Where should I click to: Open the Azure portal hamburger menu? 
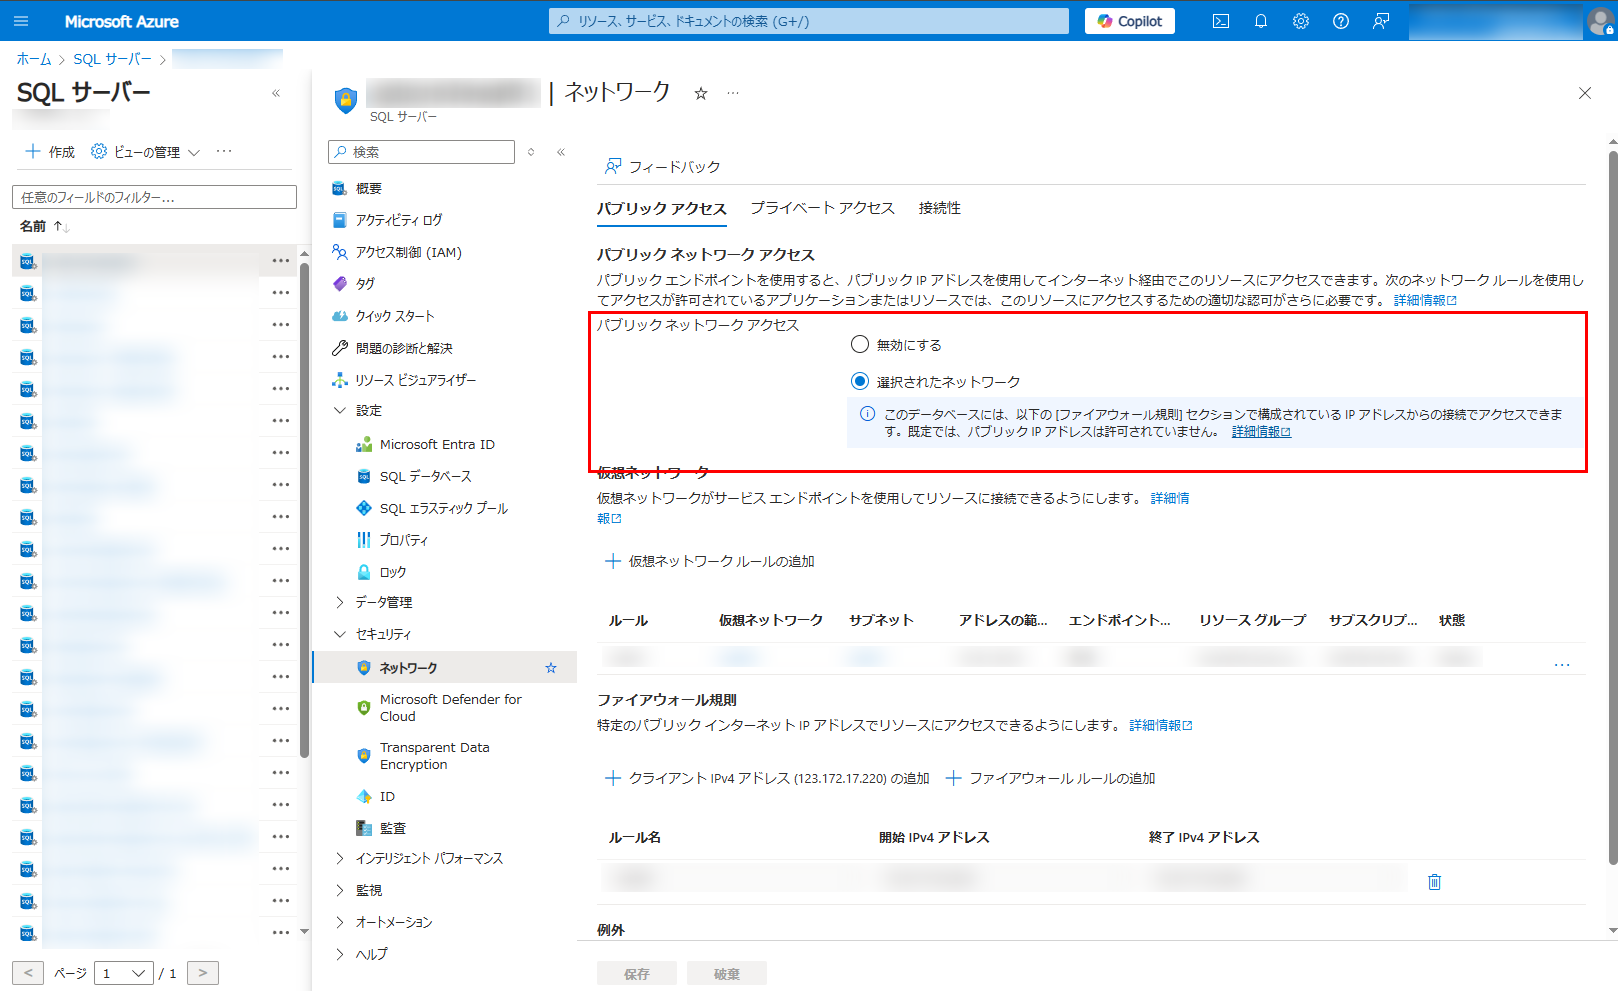tap(22, 21)
